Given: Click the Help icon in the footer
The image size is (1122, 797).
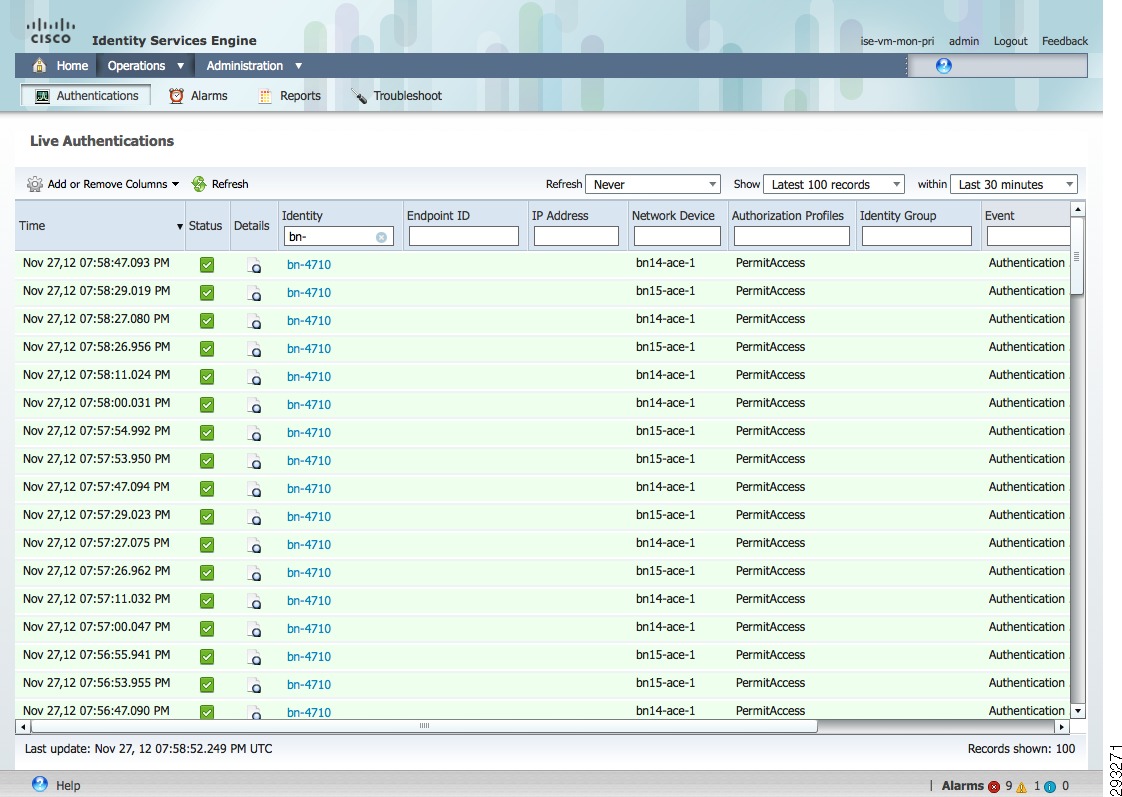Looking at the screenshot, I should 40,784.
